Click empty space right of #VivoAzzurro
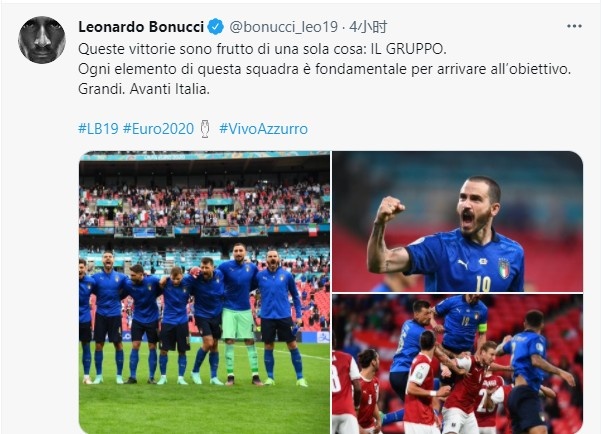This screenshot has height=434, width=601. point(441,129)
